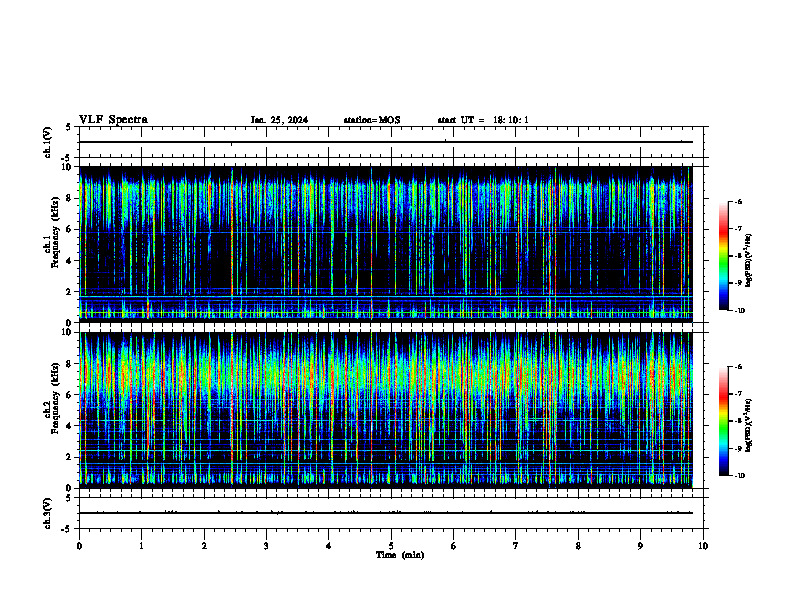Select the date text "Jan. 25, 2024"

tap(279, 120)
